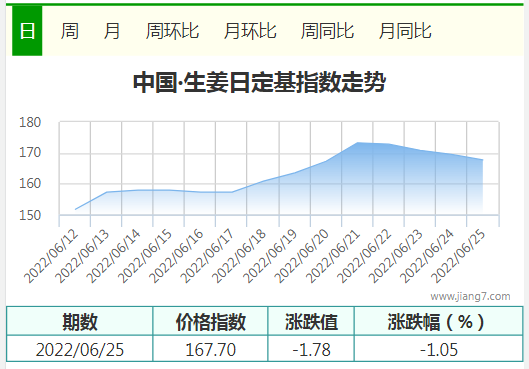
Task: Click the www.jiang7.com watermark link
Action: click(470, 296)
